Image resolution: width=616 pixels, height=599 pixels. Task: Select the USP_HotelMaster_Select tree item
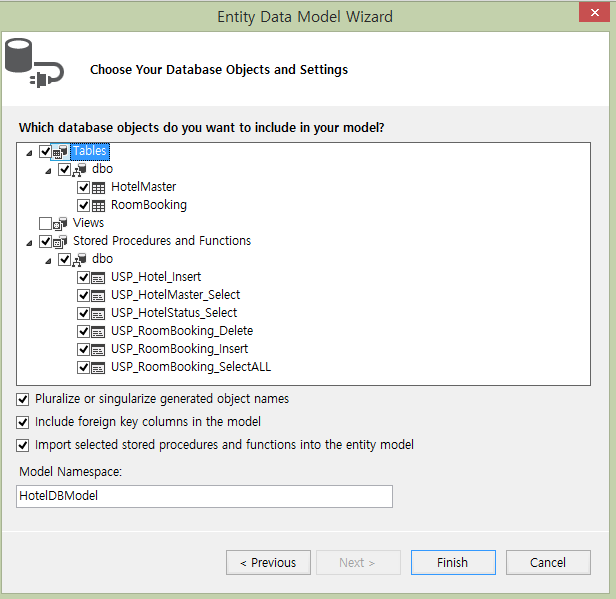[x=175, y=295]
